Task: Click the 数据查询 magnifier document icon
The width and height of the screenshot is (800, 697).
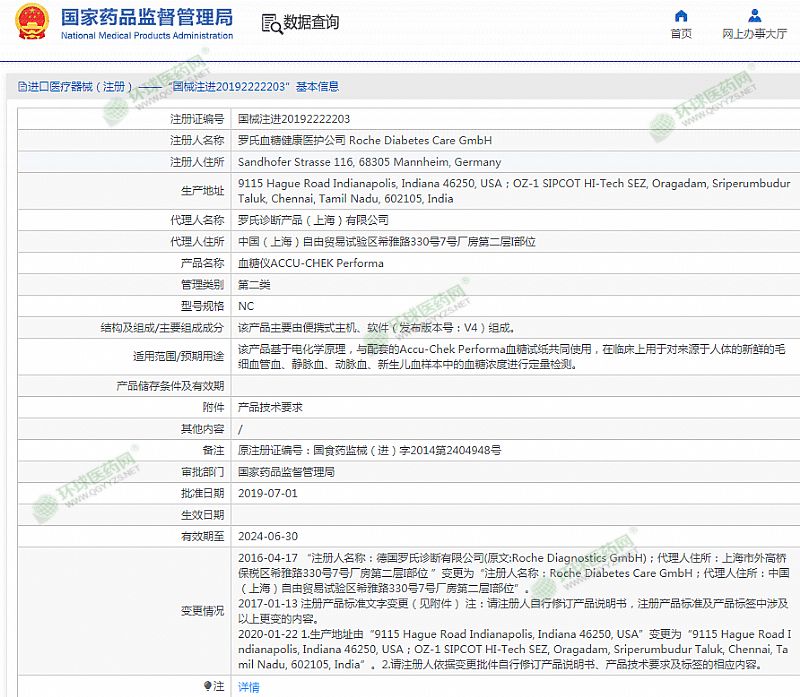Action: tap(270, 23)
